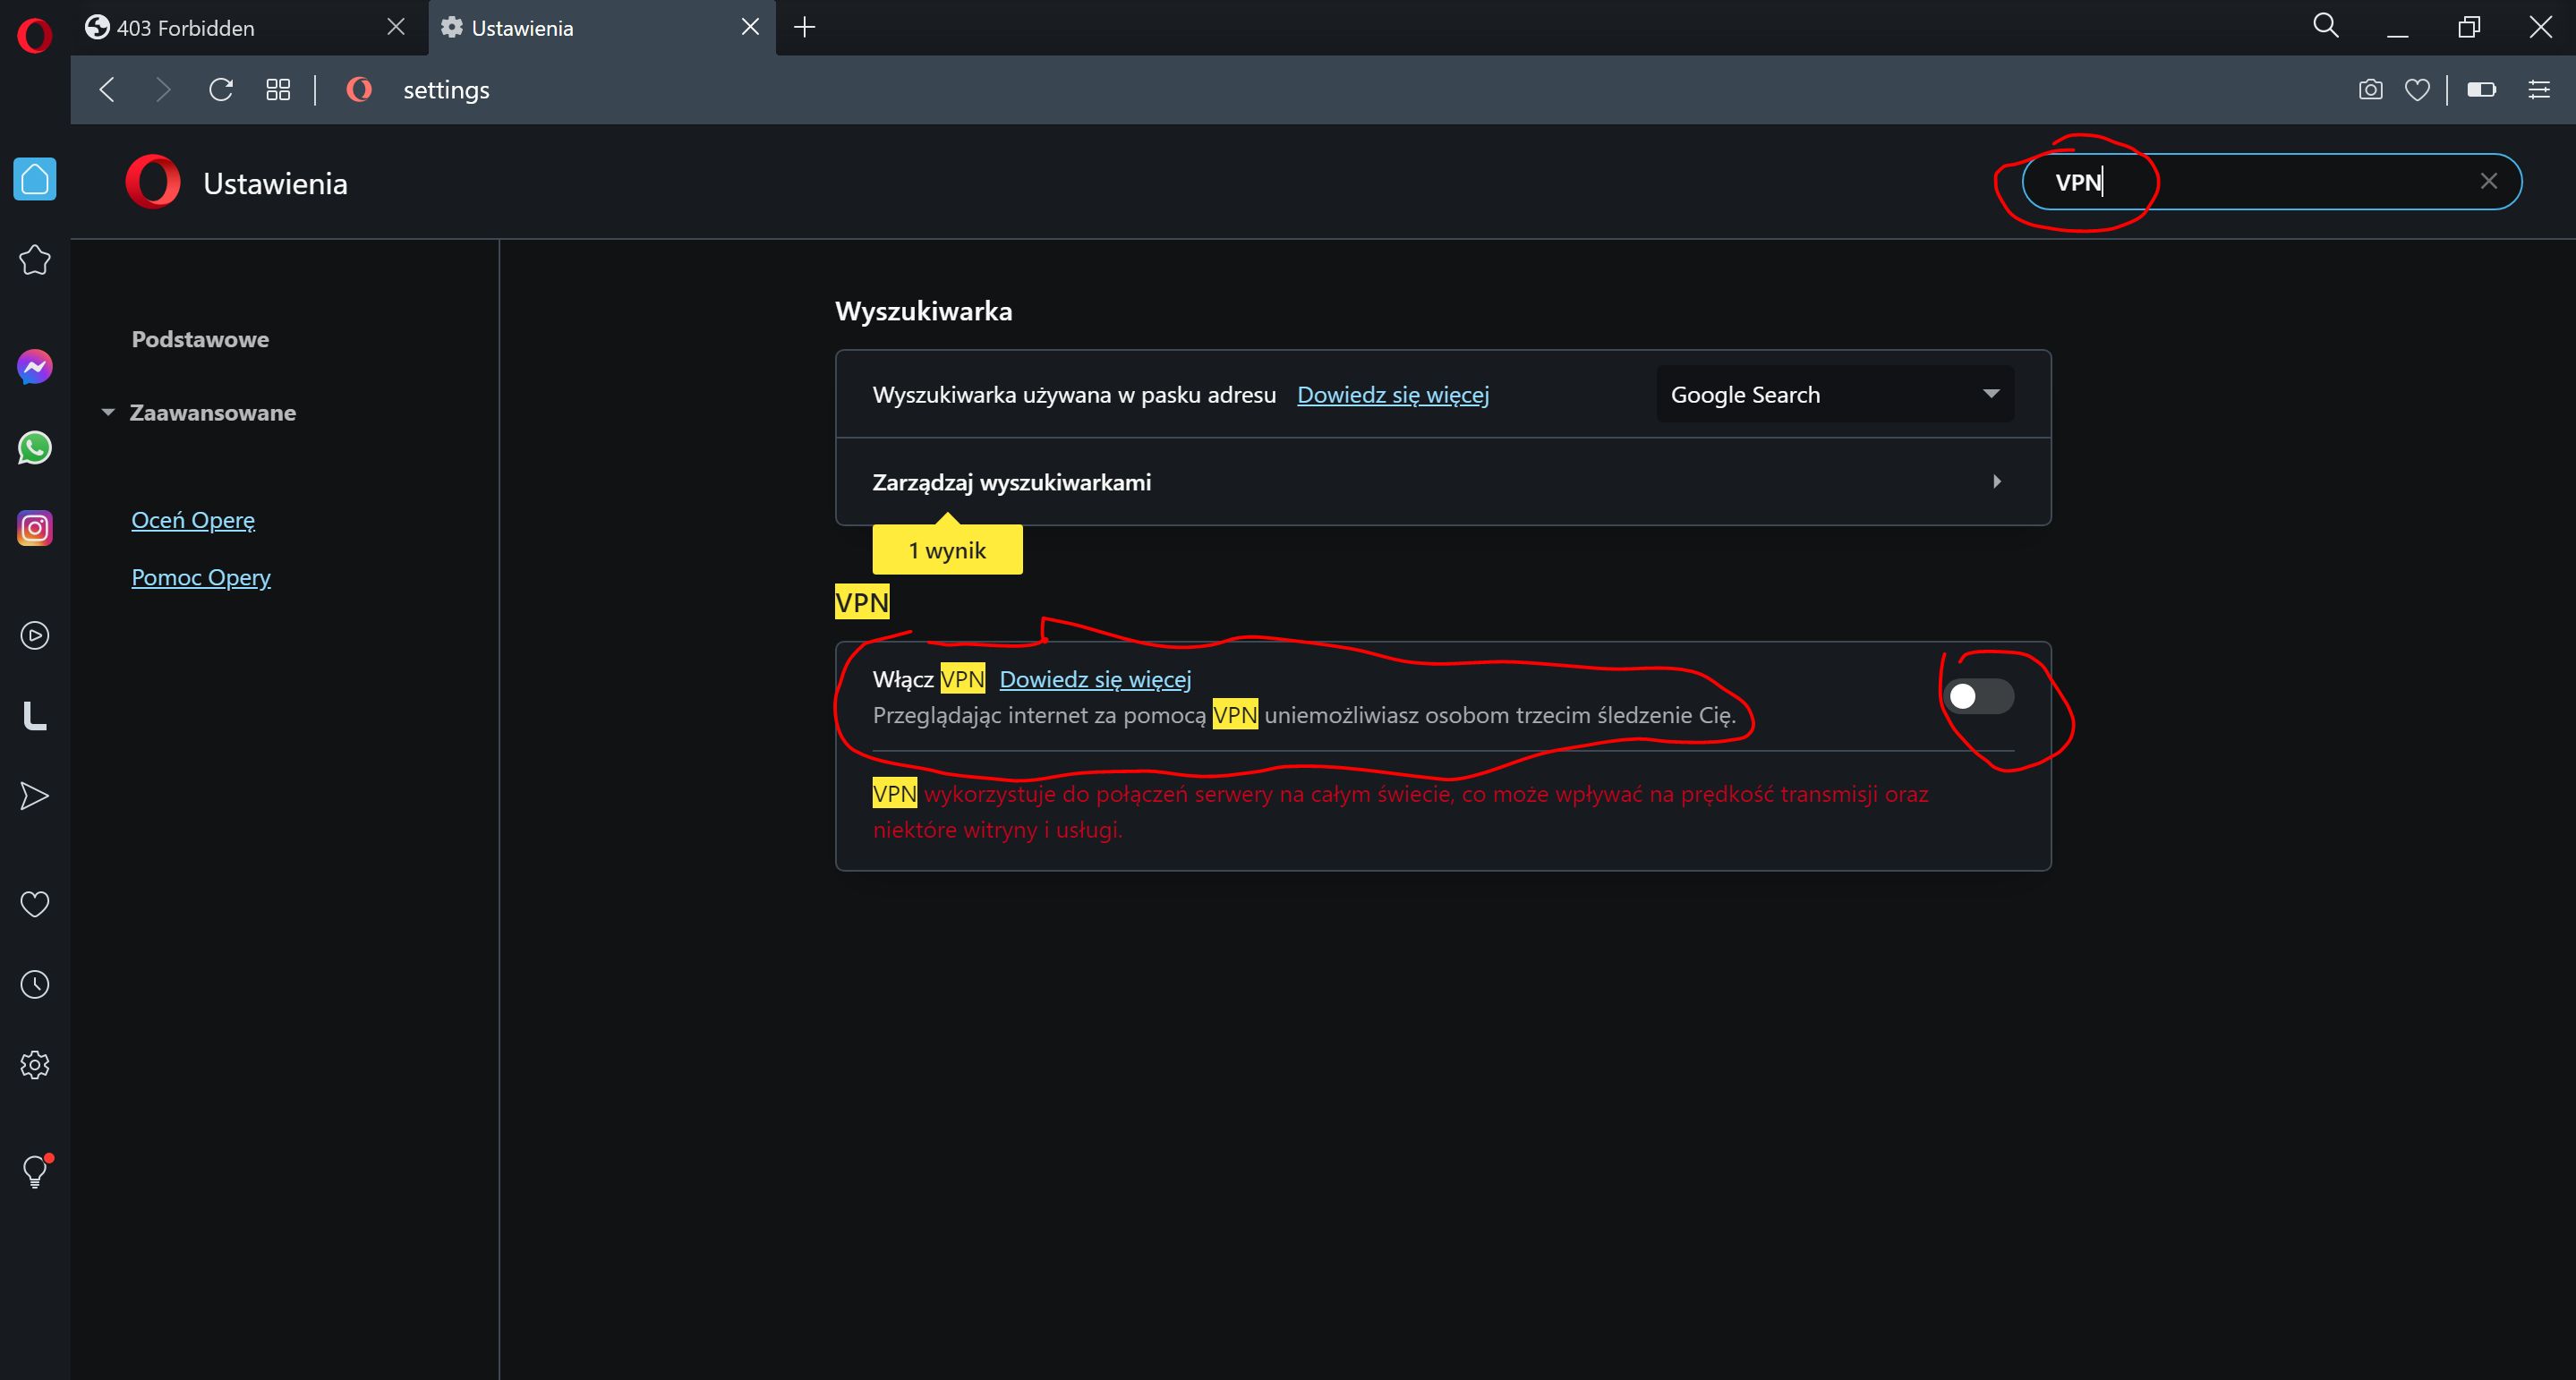Open the Google Search engine dropdown
The image size is (2576, 1380).
point(1834,394)
